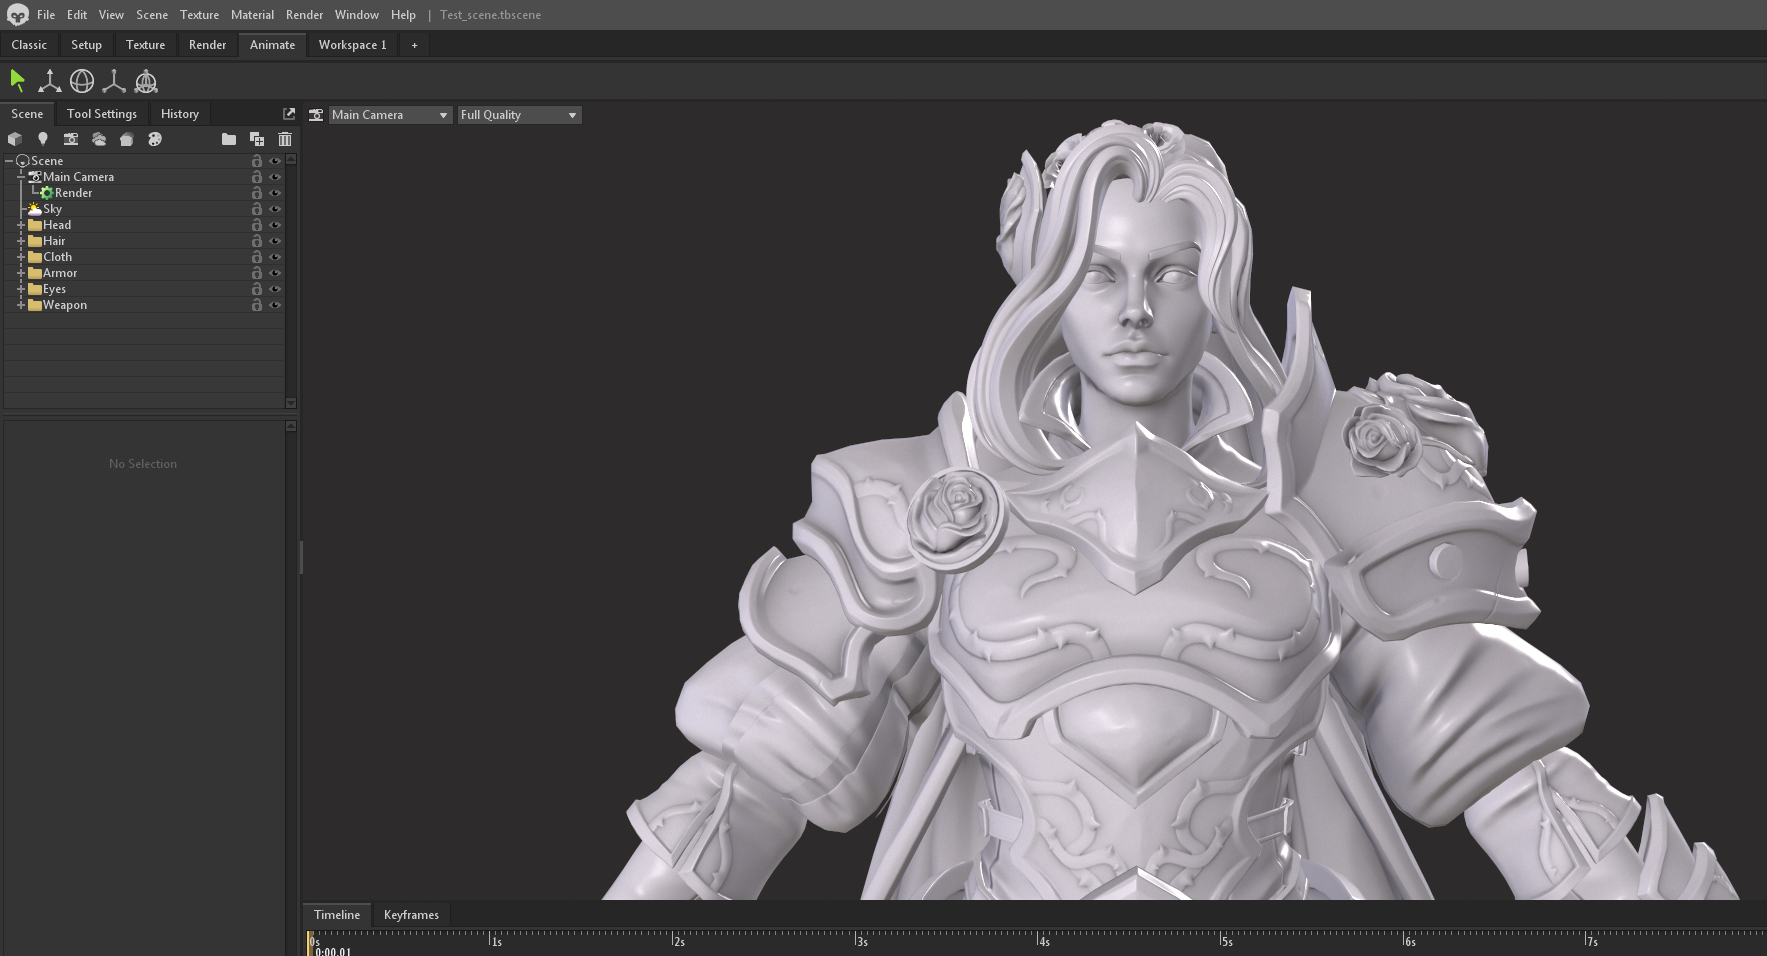
Task: Click the 3s mark on the timeline
Action: click(857, 940)
